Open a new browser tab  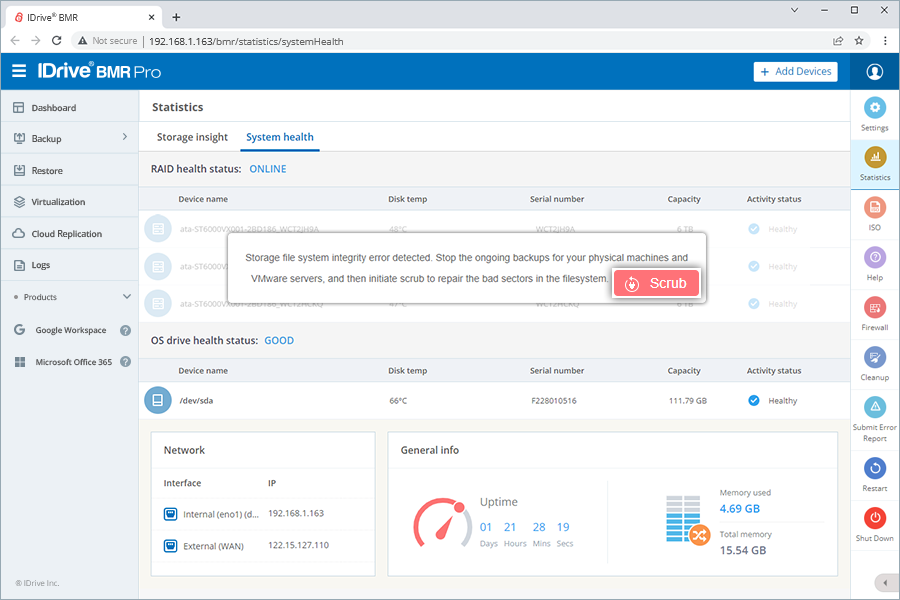176,17
